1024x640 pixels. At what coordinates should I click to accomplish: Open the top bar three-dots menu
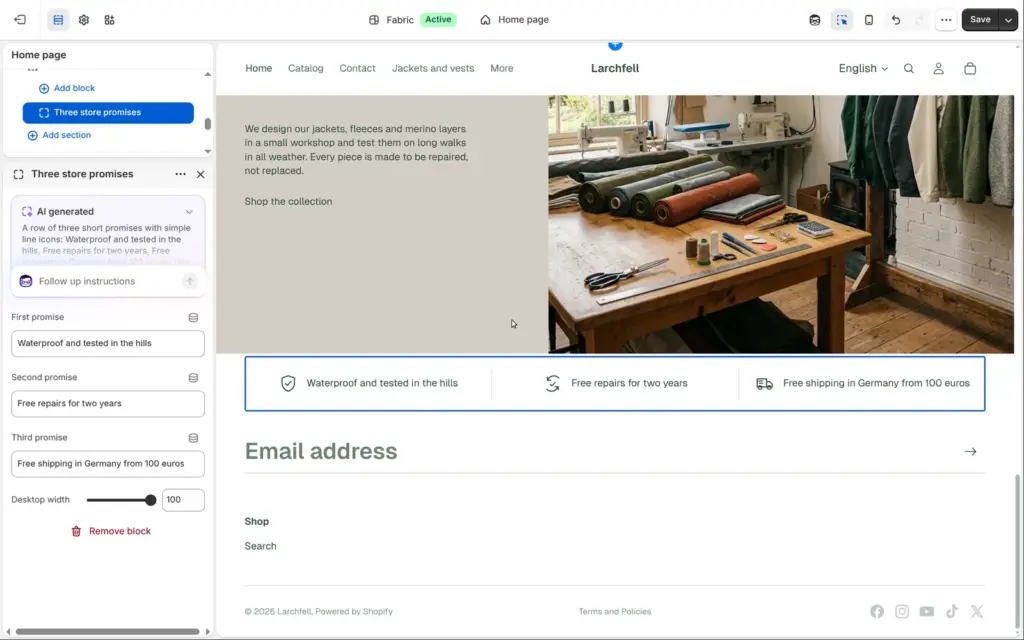pyautogui.click(x=946, y=20)
